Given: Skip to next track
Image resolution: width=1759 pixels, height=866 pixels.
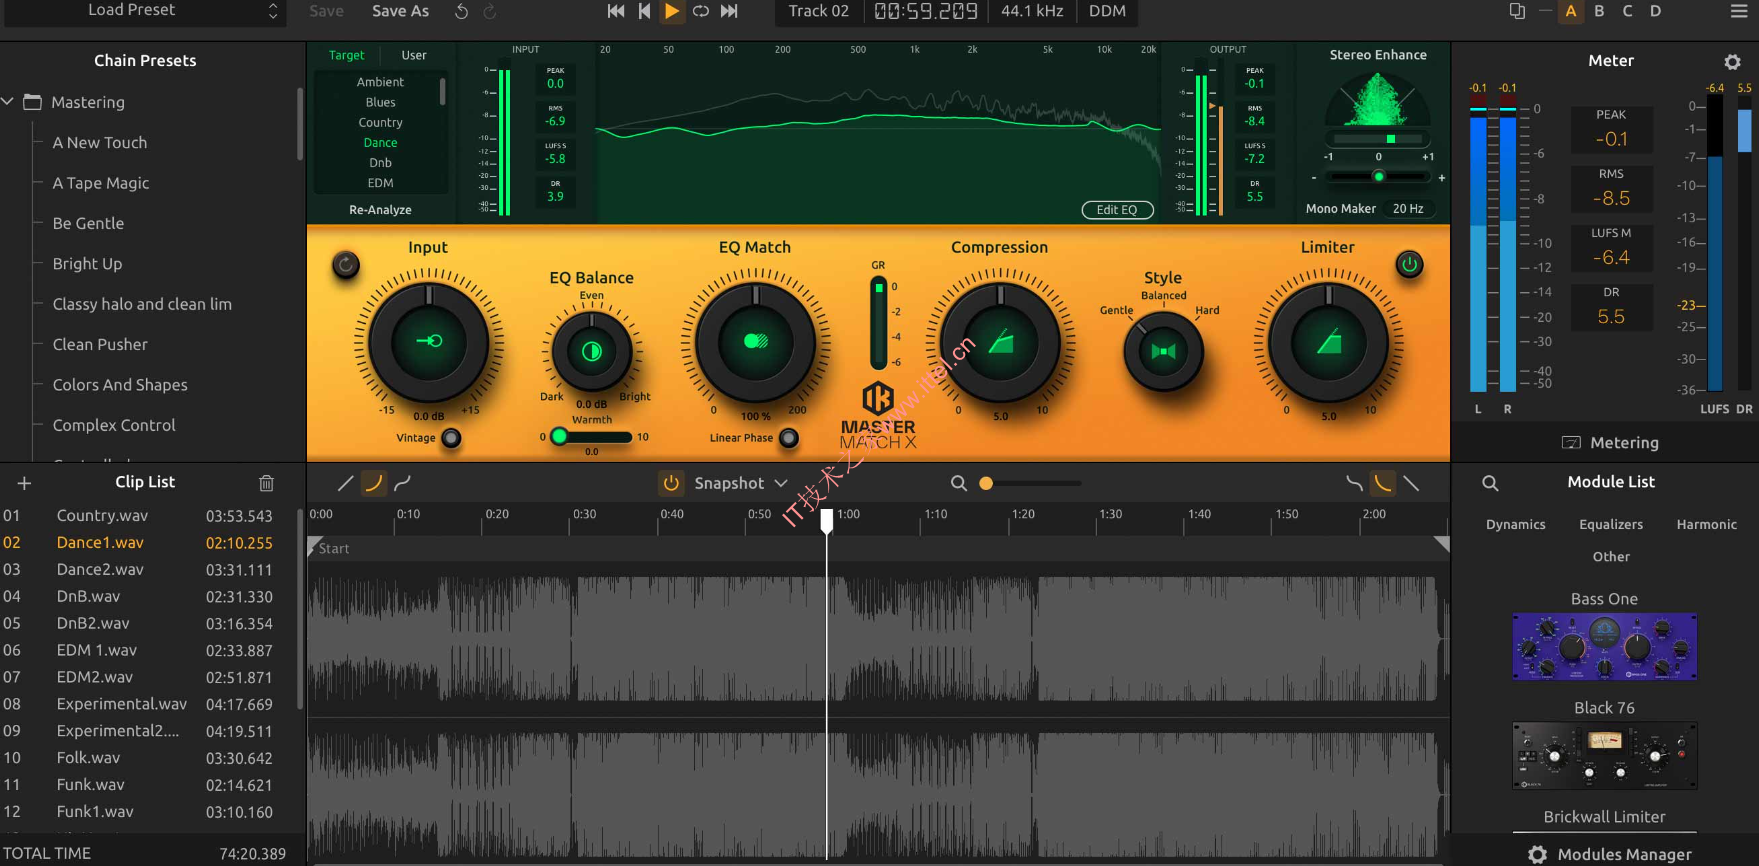Looking at the screenshot, I should 730,11.
